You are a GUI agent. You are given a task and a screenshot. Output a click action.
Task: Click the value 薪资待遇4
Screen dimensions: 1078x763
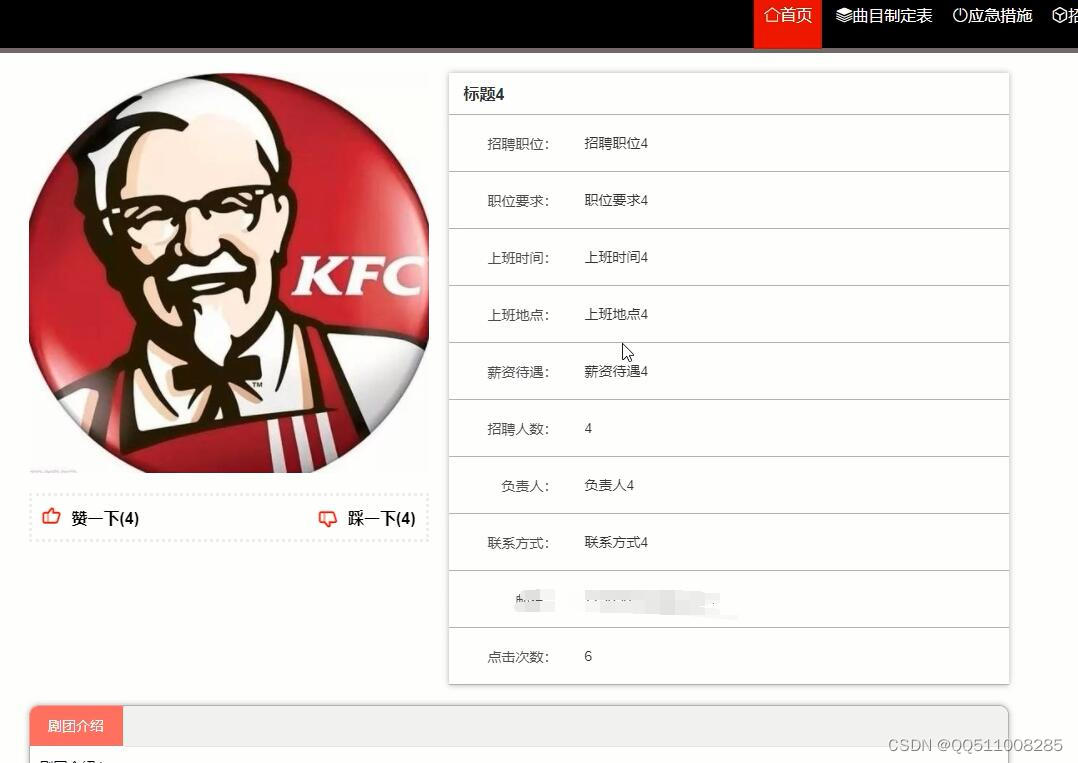click(x=616, y=371)
